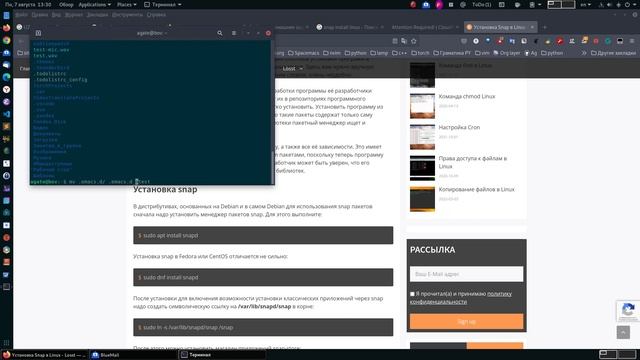
Task: Open the Applications menu
Action: [x=94, y=4]
